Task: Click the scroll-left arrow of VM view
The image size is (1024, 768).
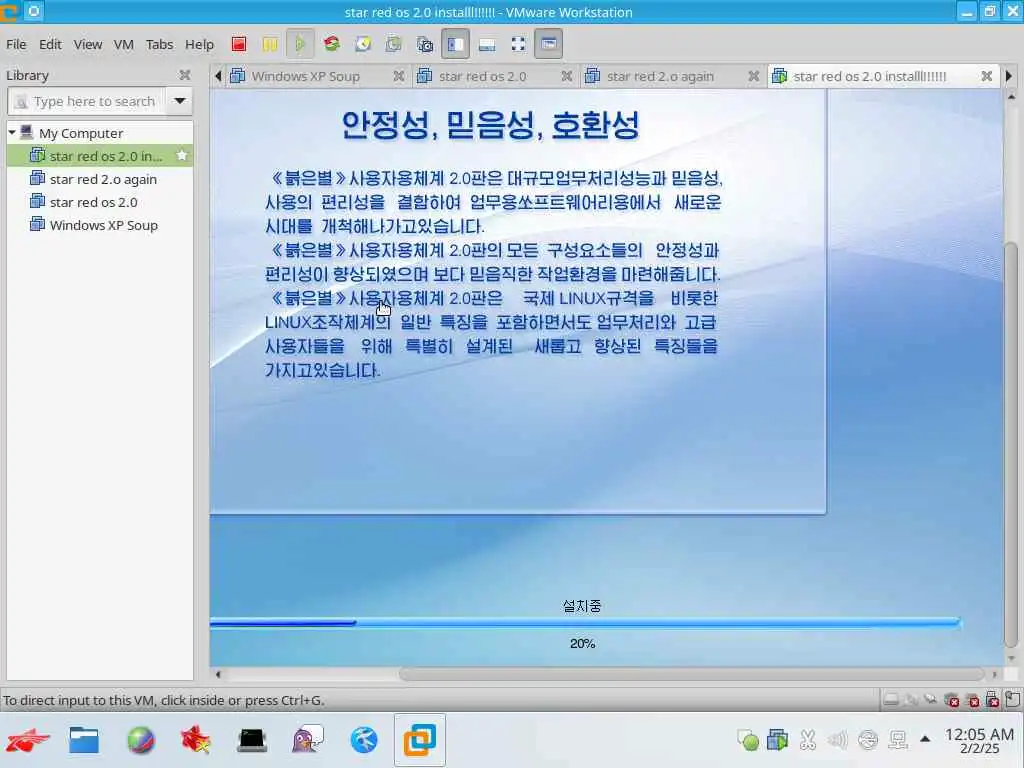Action: (218, 674)
